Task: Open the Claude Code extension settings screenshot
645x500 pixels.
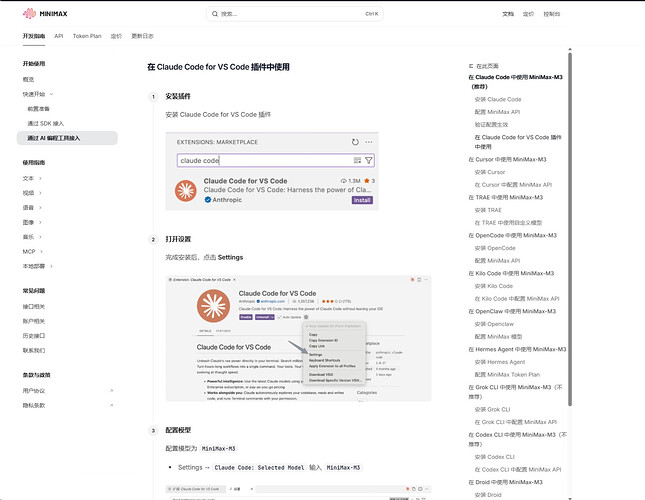Action: pyautogui.click(x=298, y=338)
